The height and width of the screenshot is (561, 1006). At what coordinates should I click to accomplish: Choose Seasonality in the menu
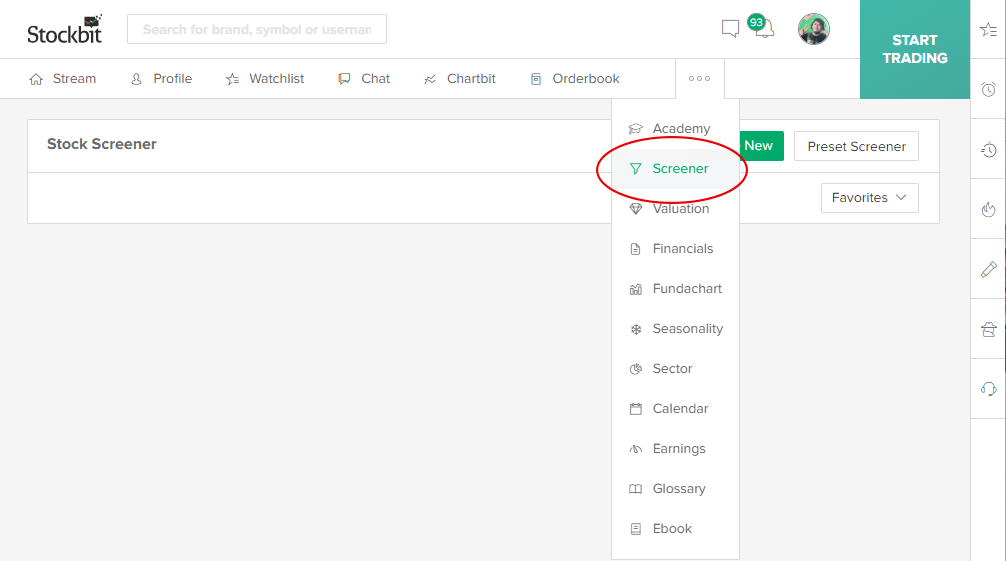pyautogui.click(x=676, y=329)
